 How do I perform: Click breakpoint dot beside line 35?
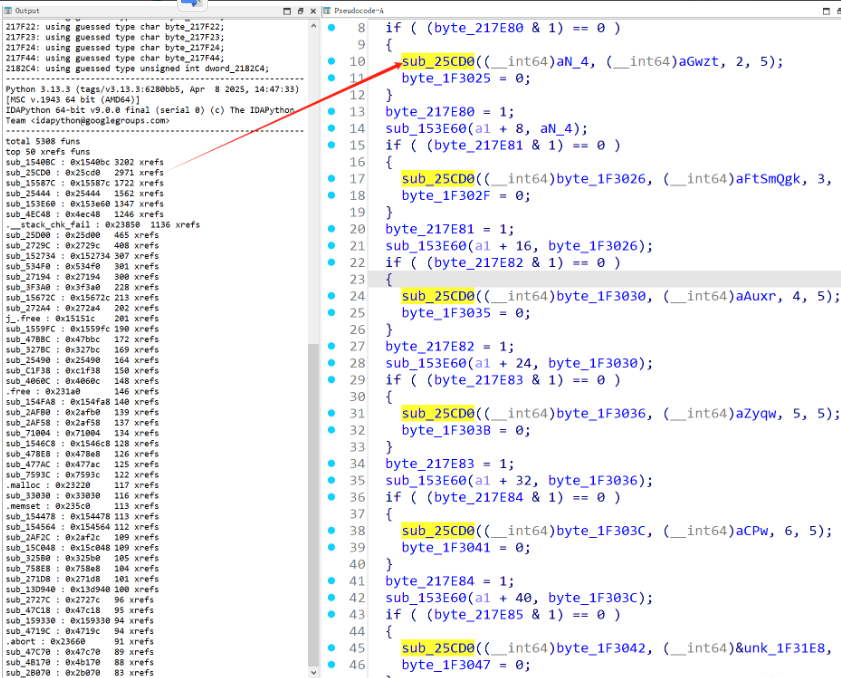coord(331,480)
